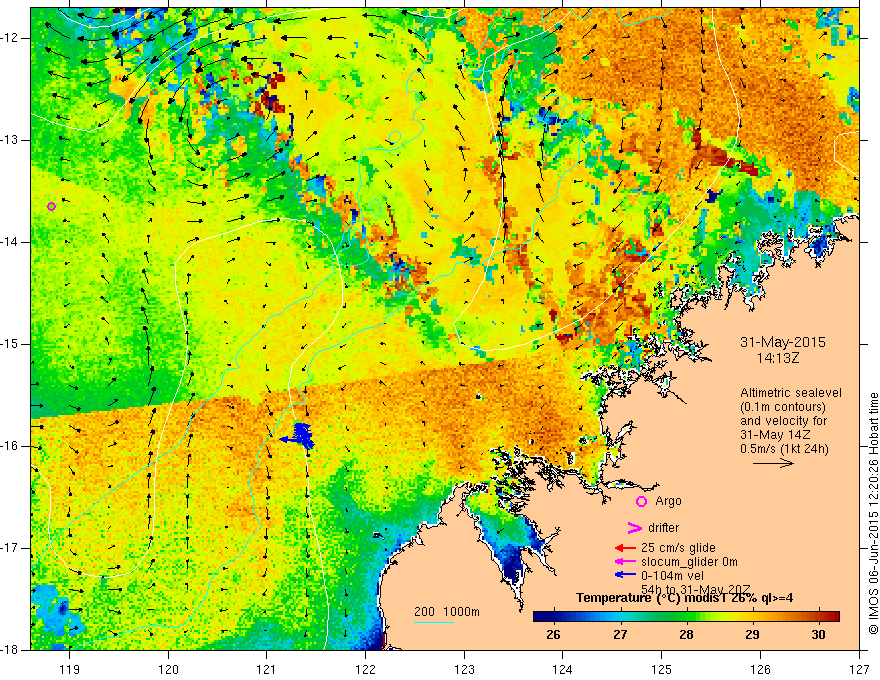
Task: Click the drifter legend label
Action: 663,528
